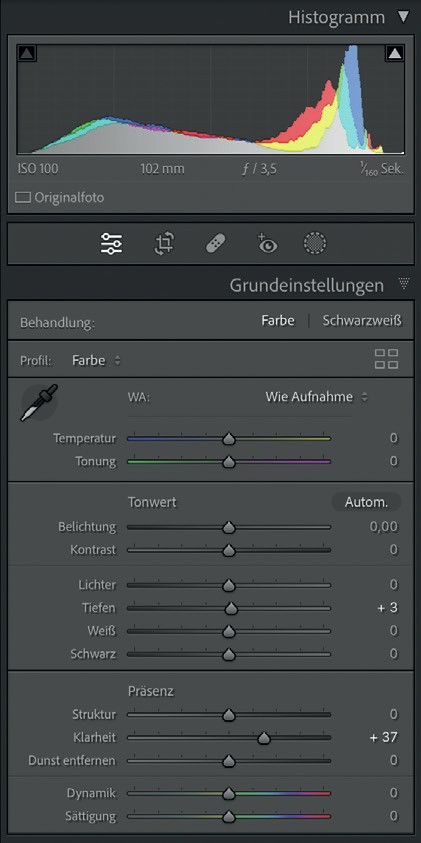Select the Crop overlay tool
Screen dimensions: 421x843
point(164,244)
